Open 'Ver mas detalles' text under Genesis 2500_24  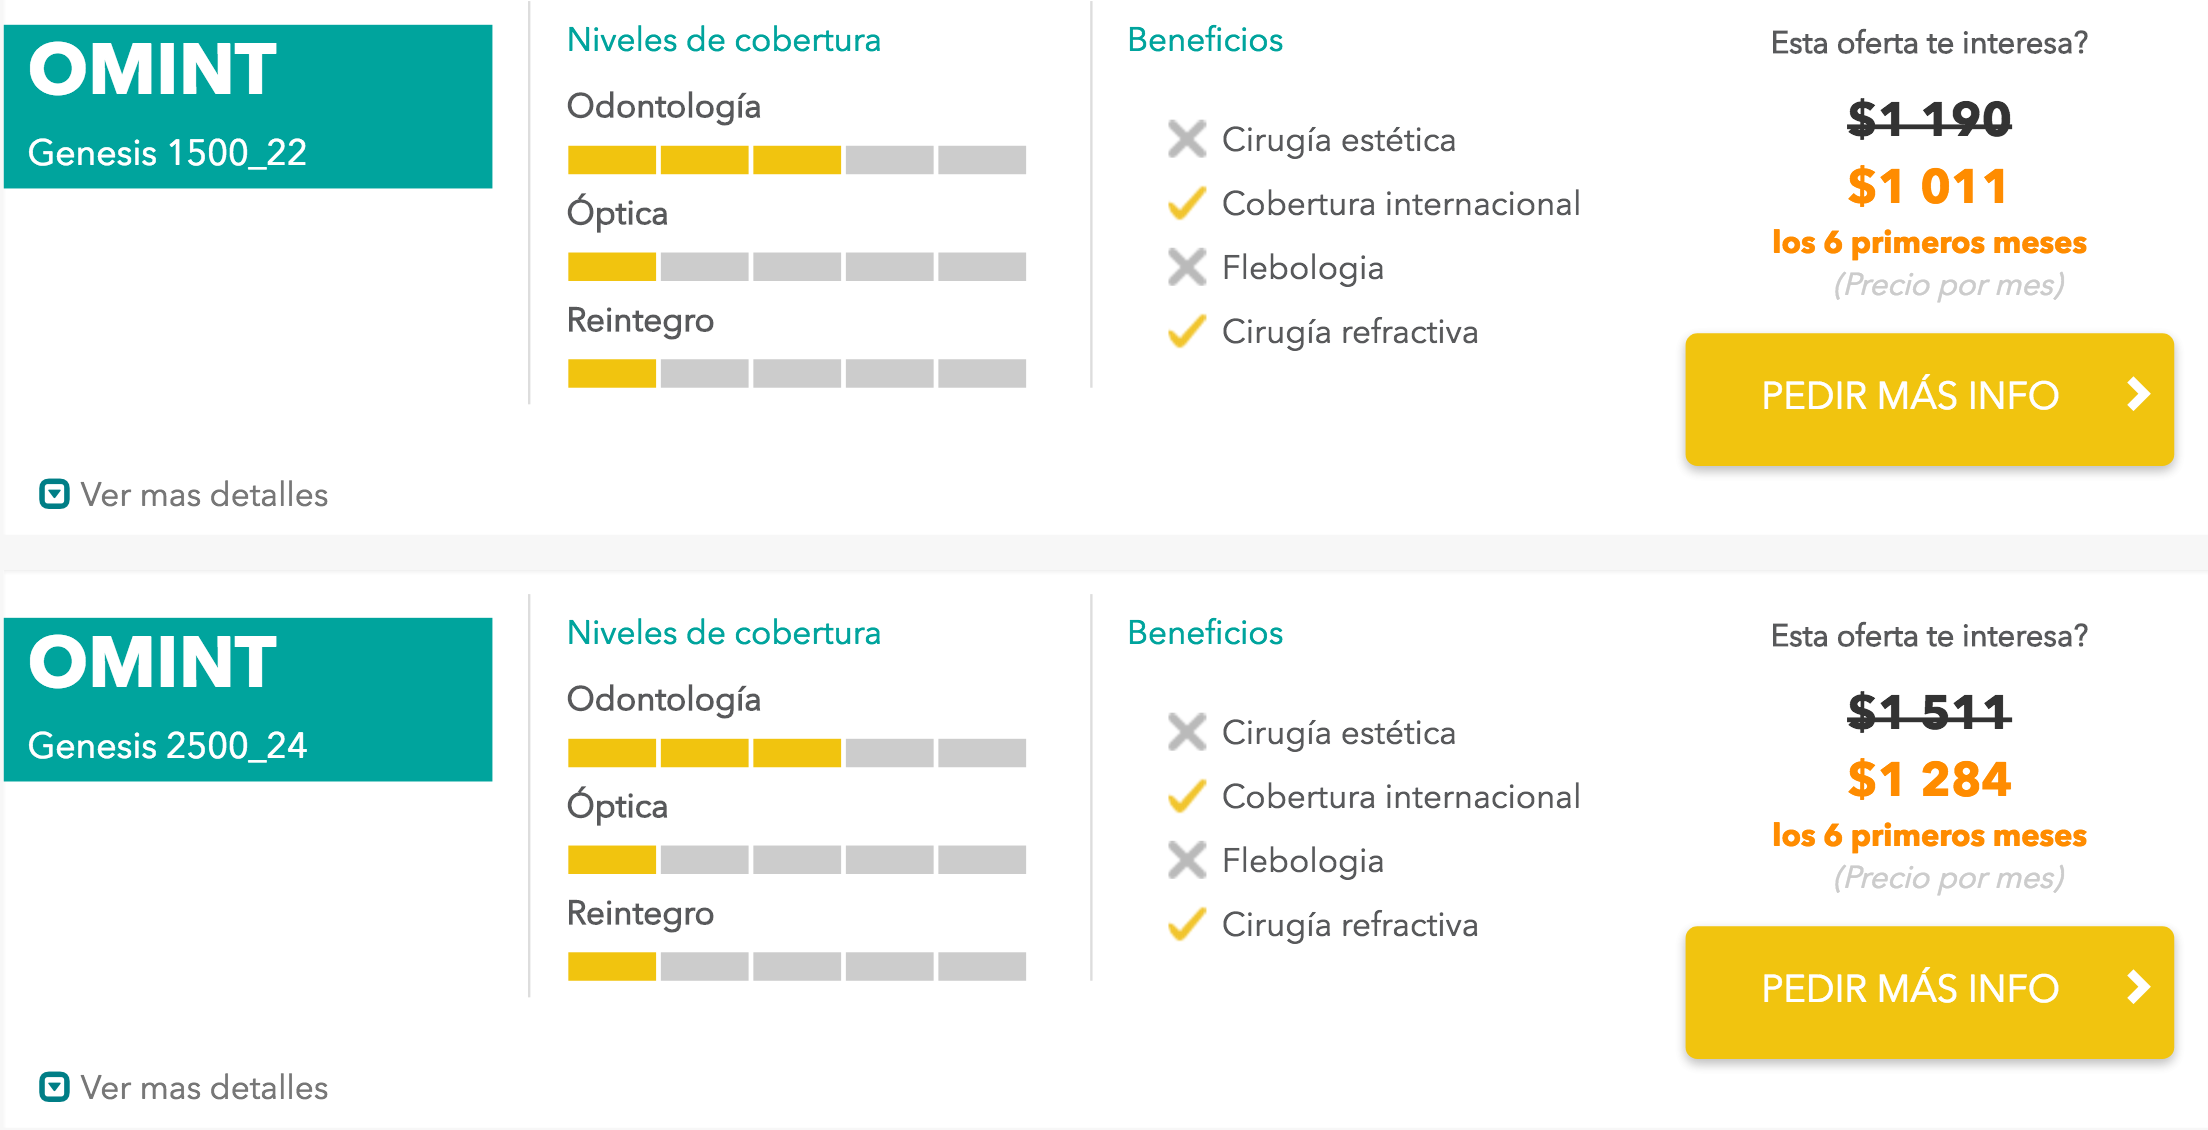click(x=204, y=1088)
